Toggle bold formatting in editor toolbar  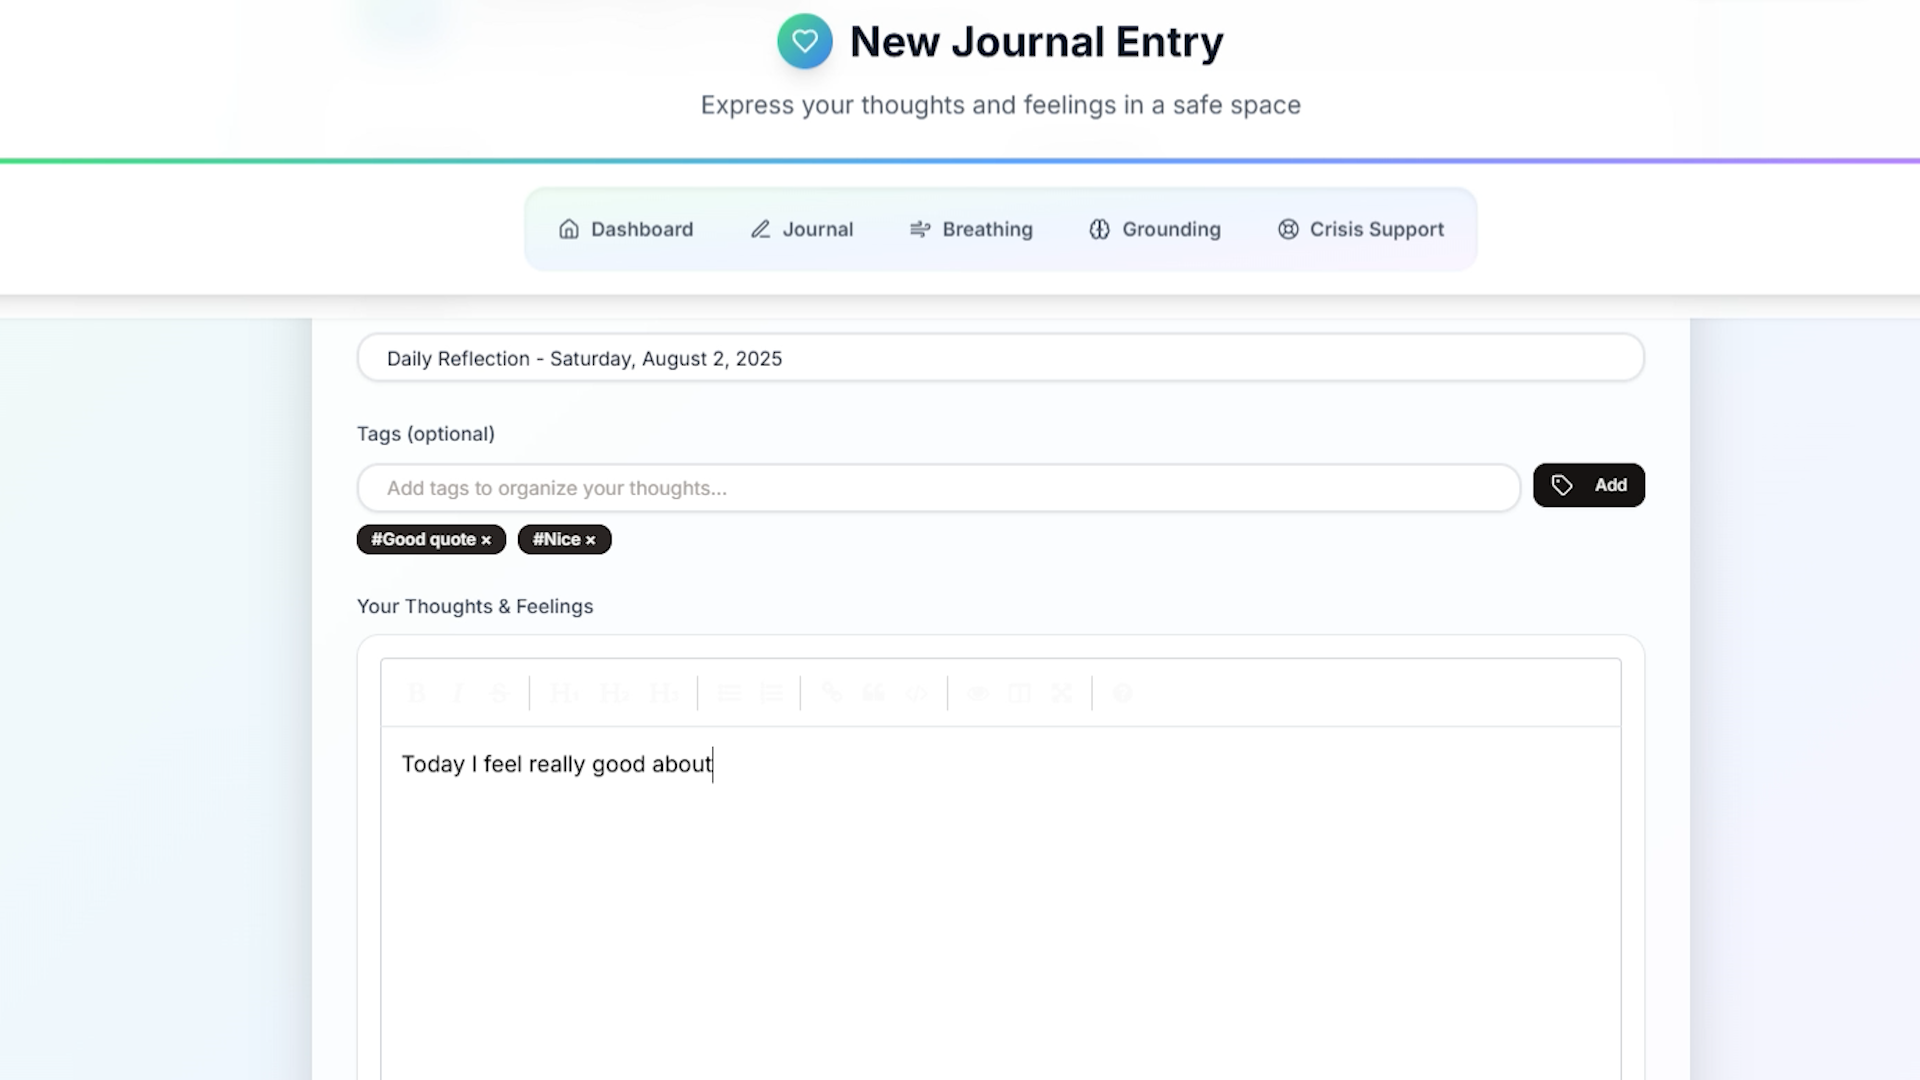click(x=416, y=693)
